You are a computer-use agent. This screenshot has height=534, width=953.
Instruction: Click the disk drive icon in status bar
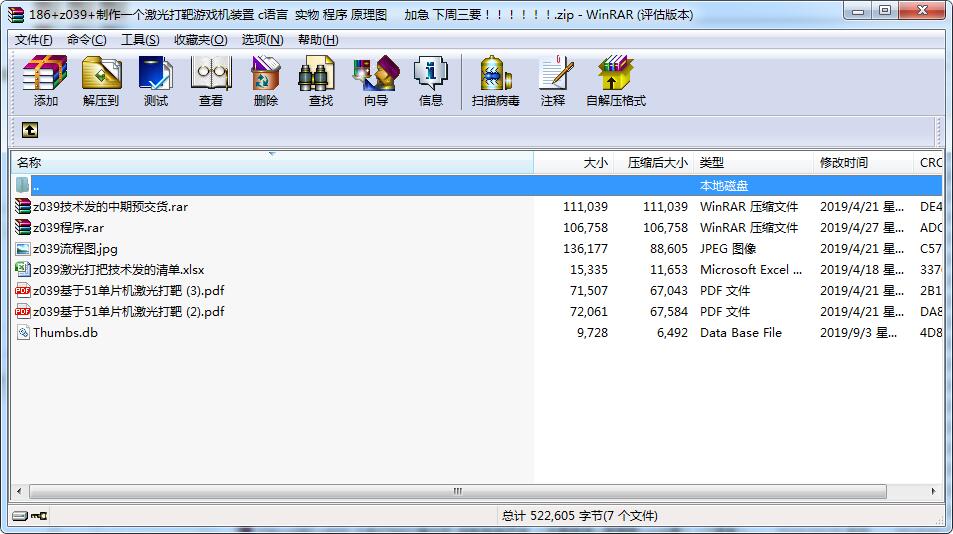tap(20, 516)
